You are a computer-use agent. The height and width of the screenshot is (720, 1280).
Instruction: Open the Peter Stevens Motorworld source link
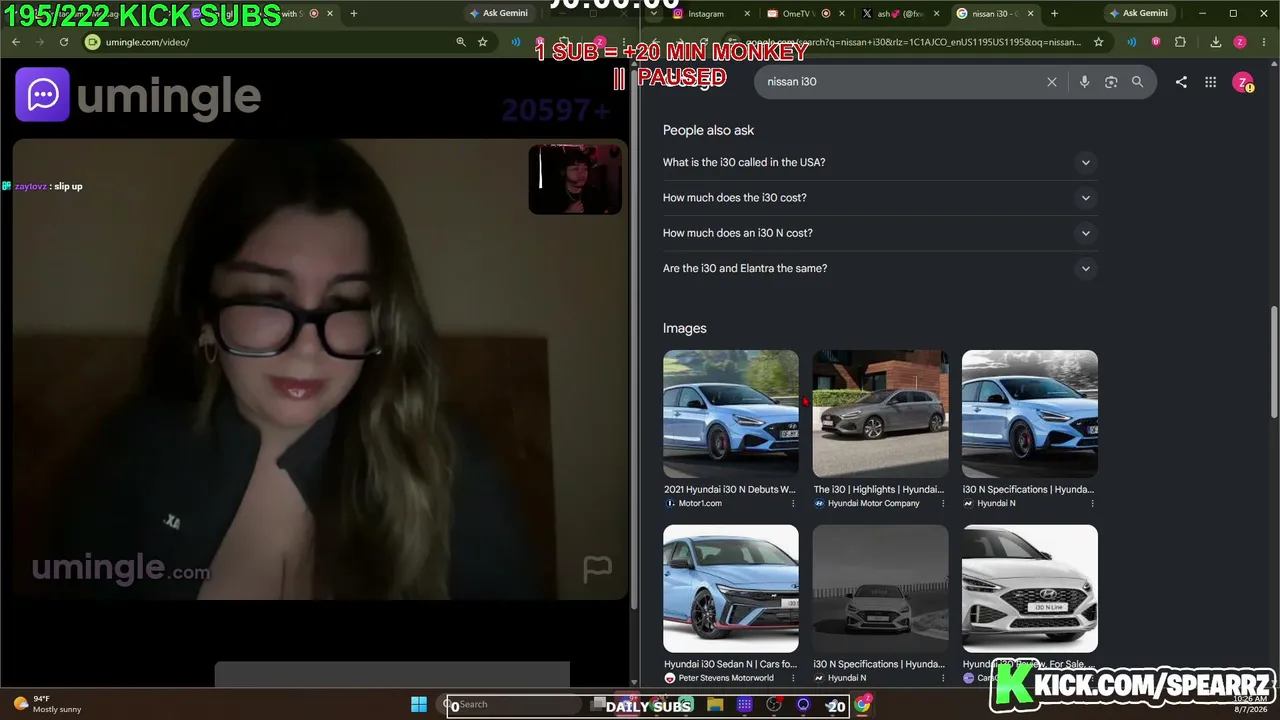coord(726,678)
